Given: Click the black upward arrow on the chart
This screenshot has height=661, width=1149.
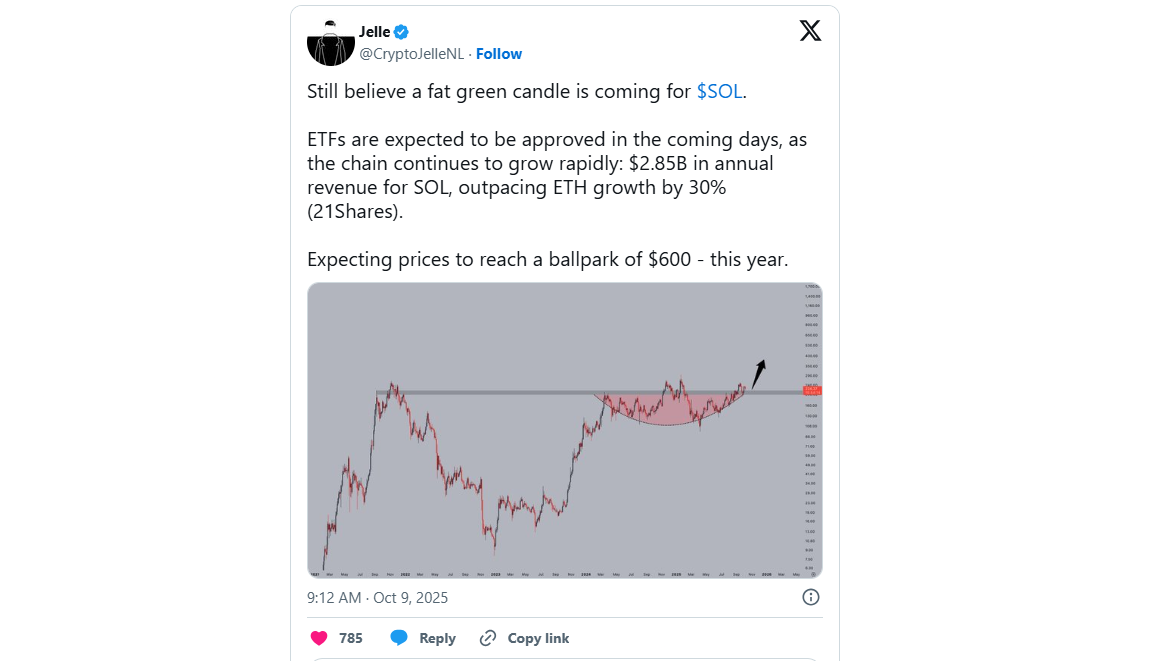Looking at the screenshot, I should point(759,372).
